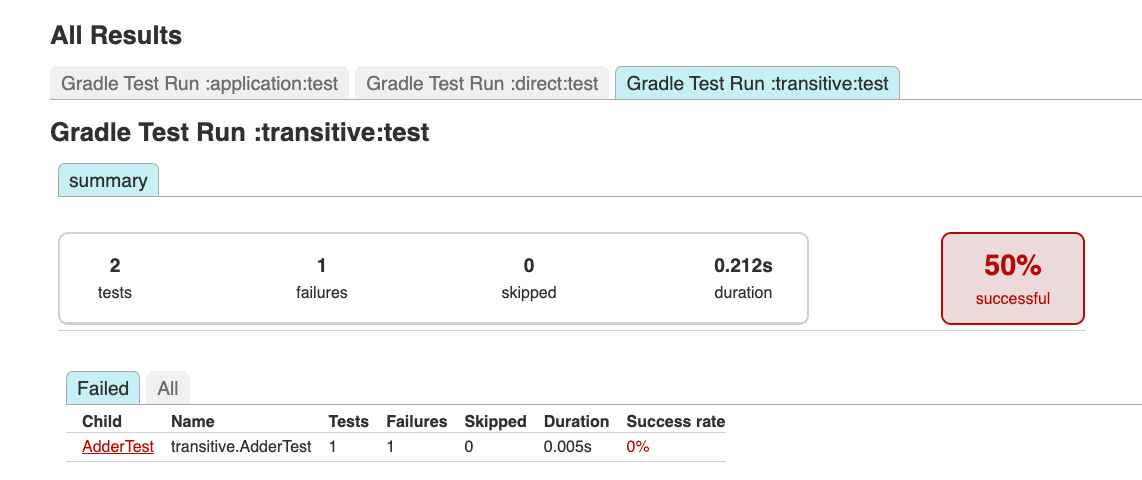This screenshot has height=480, width=1142.
Task: Click the transitive.AdderTest name cell
Action: tap(241, 447)
